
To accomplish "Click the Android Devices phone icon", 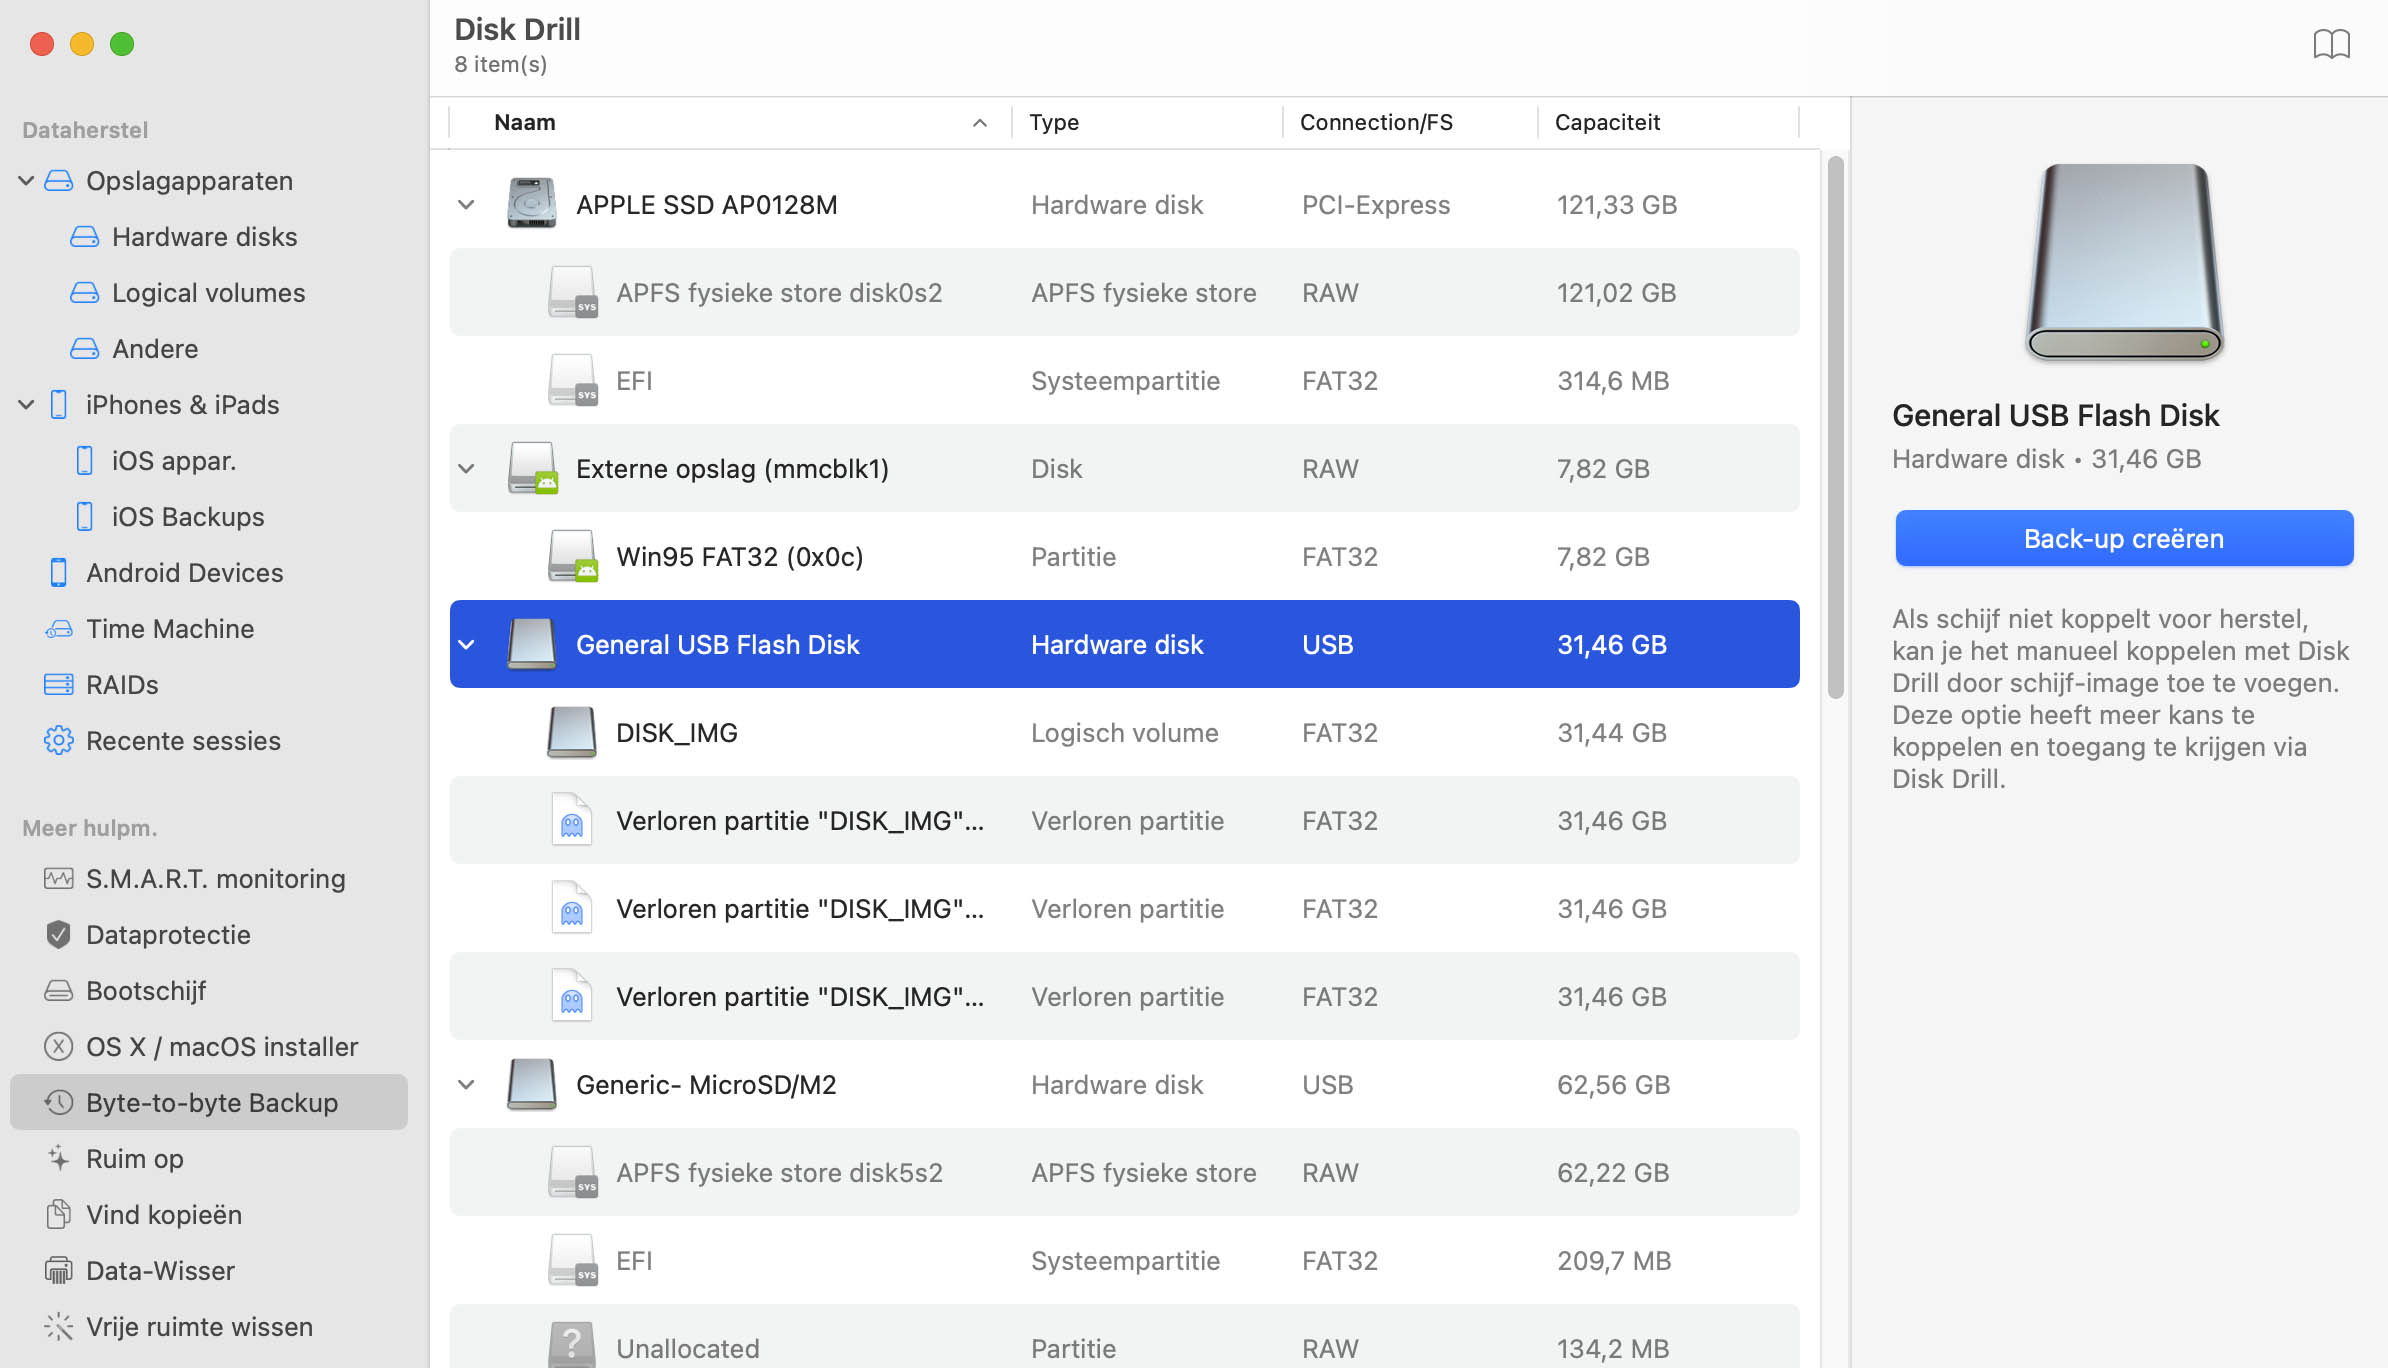I will click(x=59, y=573).
